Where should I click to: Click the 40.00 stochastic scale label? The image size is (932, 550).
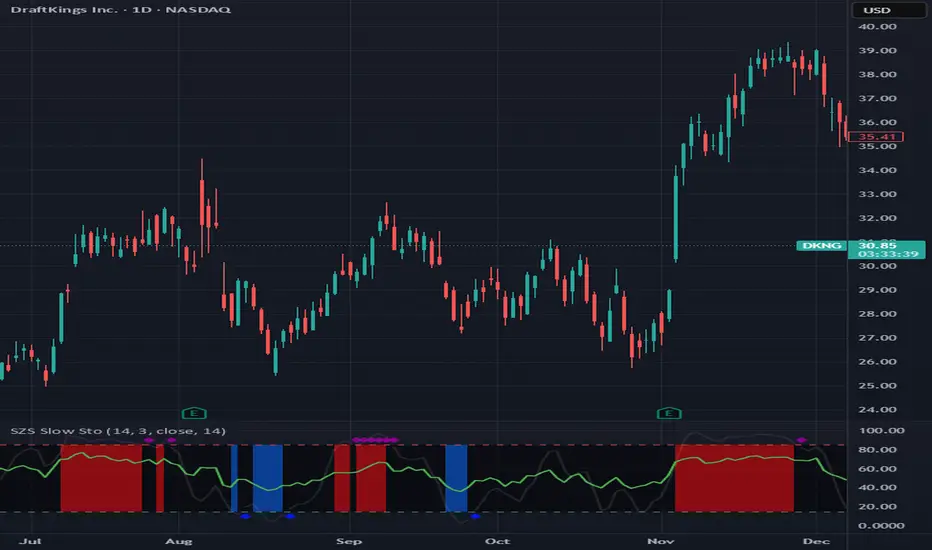click(877, 488)
